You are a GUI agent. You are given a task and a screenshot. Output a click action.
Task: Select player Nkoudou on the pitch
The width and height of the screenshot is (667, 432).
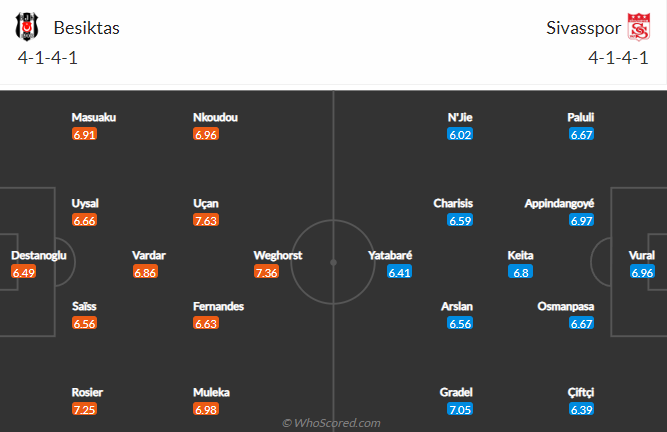215,117
